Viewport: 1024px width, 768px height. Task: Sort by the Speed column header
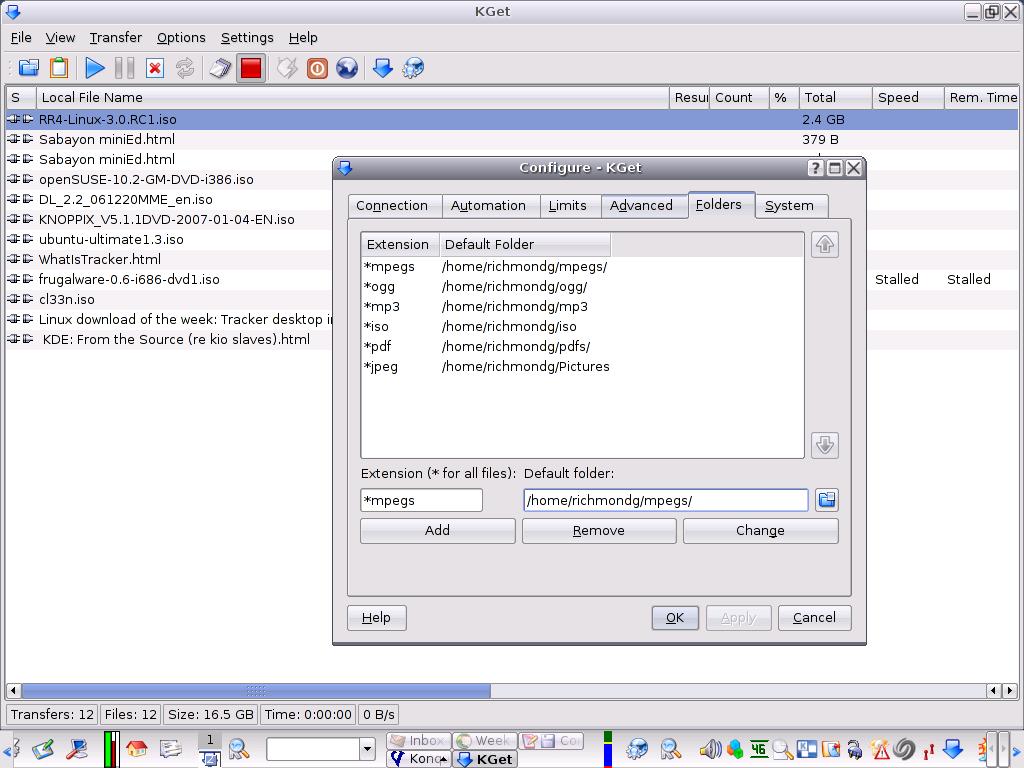(x=908, y=98)
